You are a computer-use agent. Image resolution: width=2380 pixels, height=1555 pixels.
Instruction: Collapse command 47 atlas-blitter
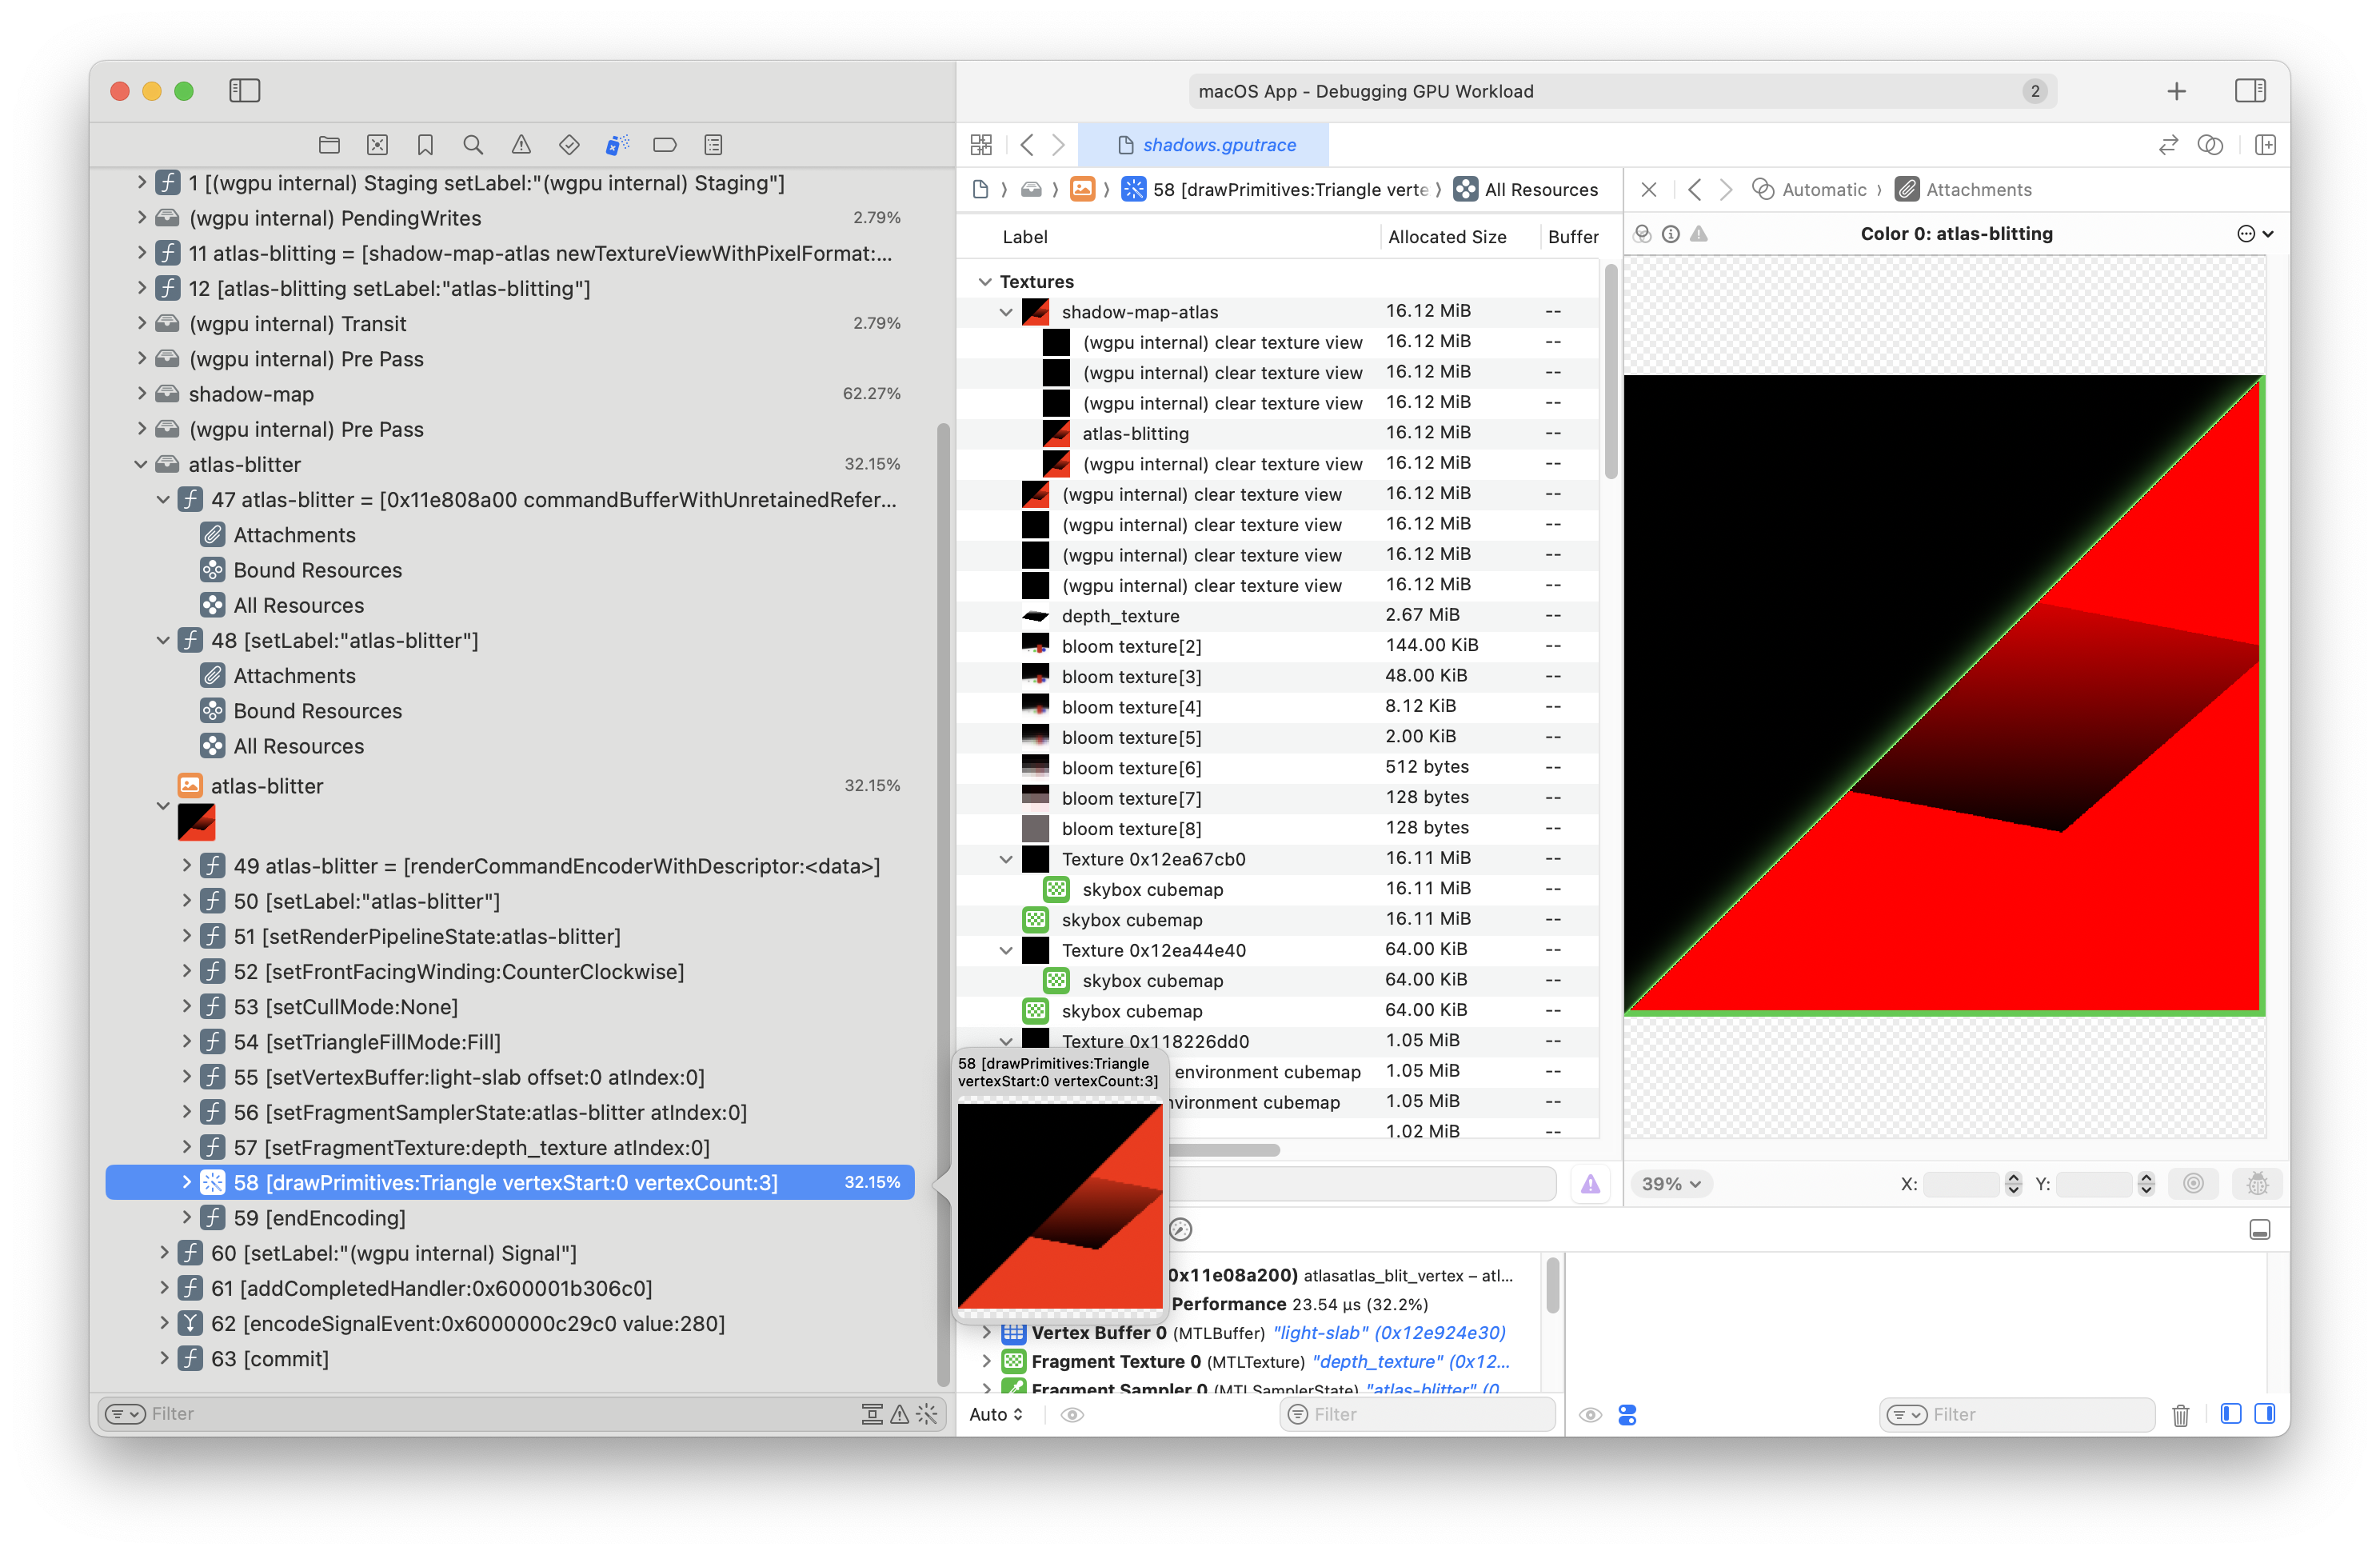(x=163, y=500)
